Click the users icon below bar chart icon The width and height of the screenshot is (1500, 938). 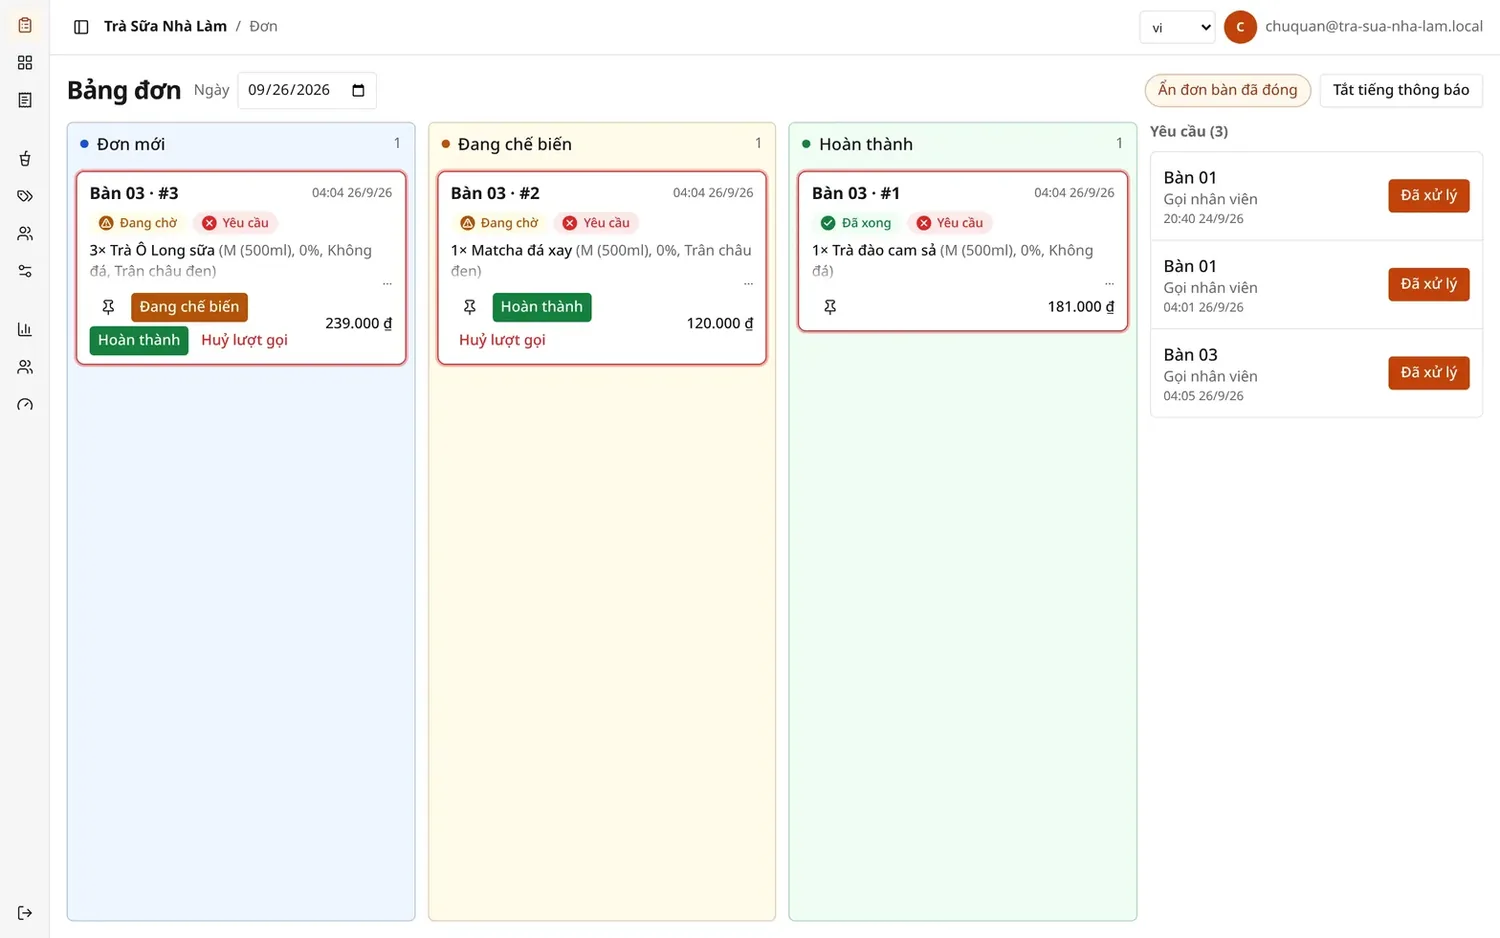(25, 367)
